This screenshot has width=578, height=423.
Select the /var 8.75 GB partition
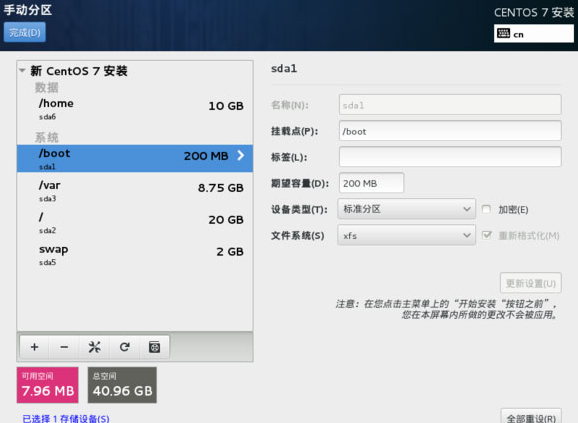tap(135, 191)
